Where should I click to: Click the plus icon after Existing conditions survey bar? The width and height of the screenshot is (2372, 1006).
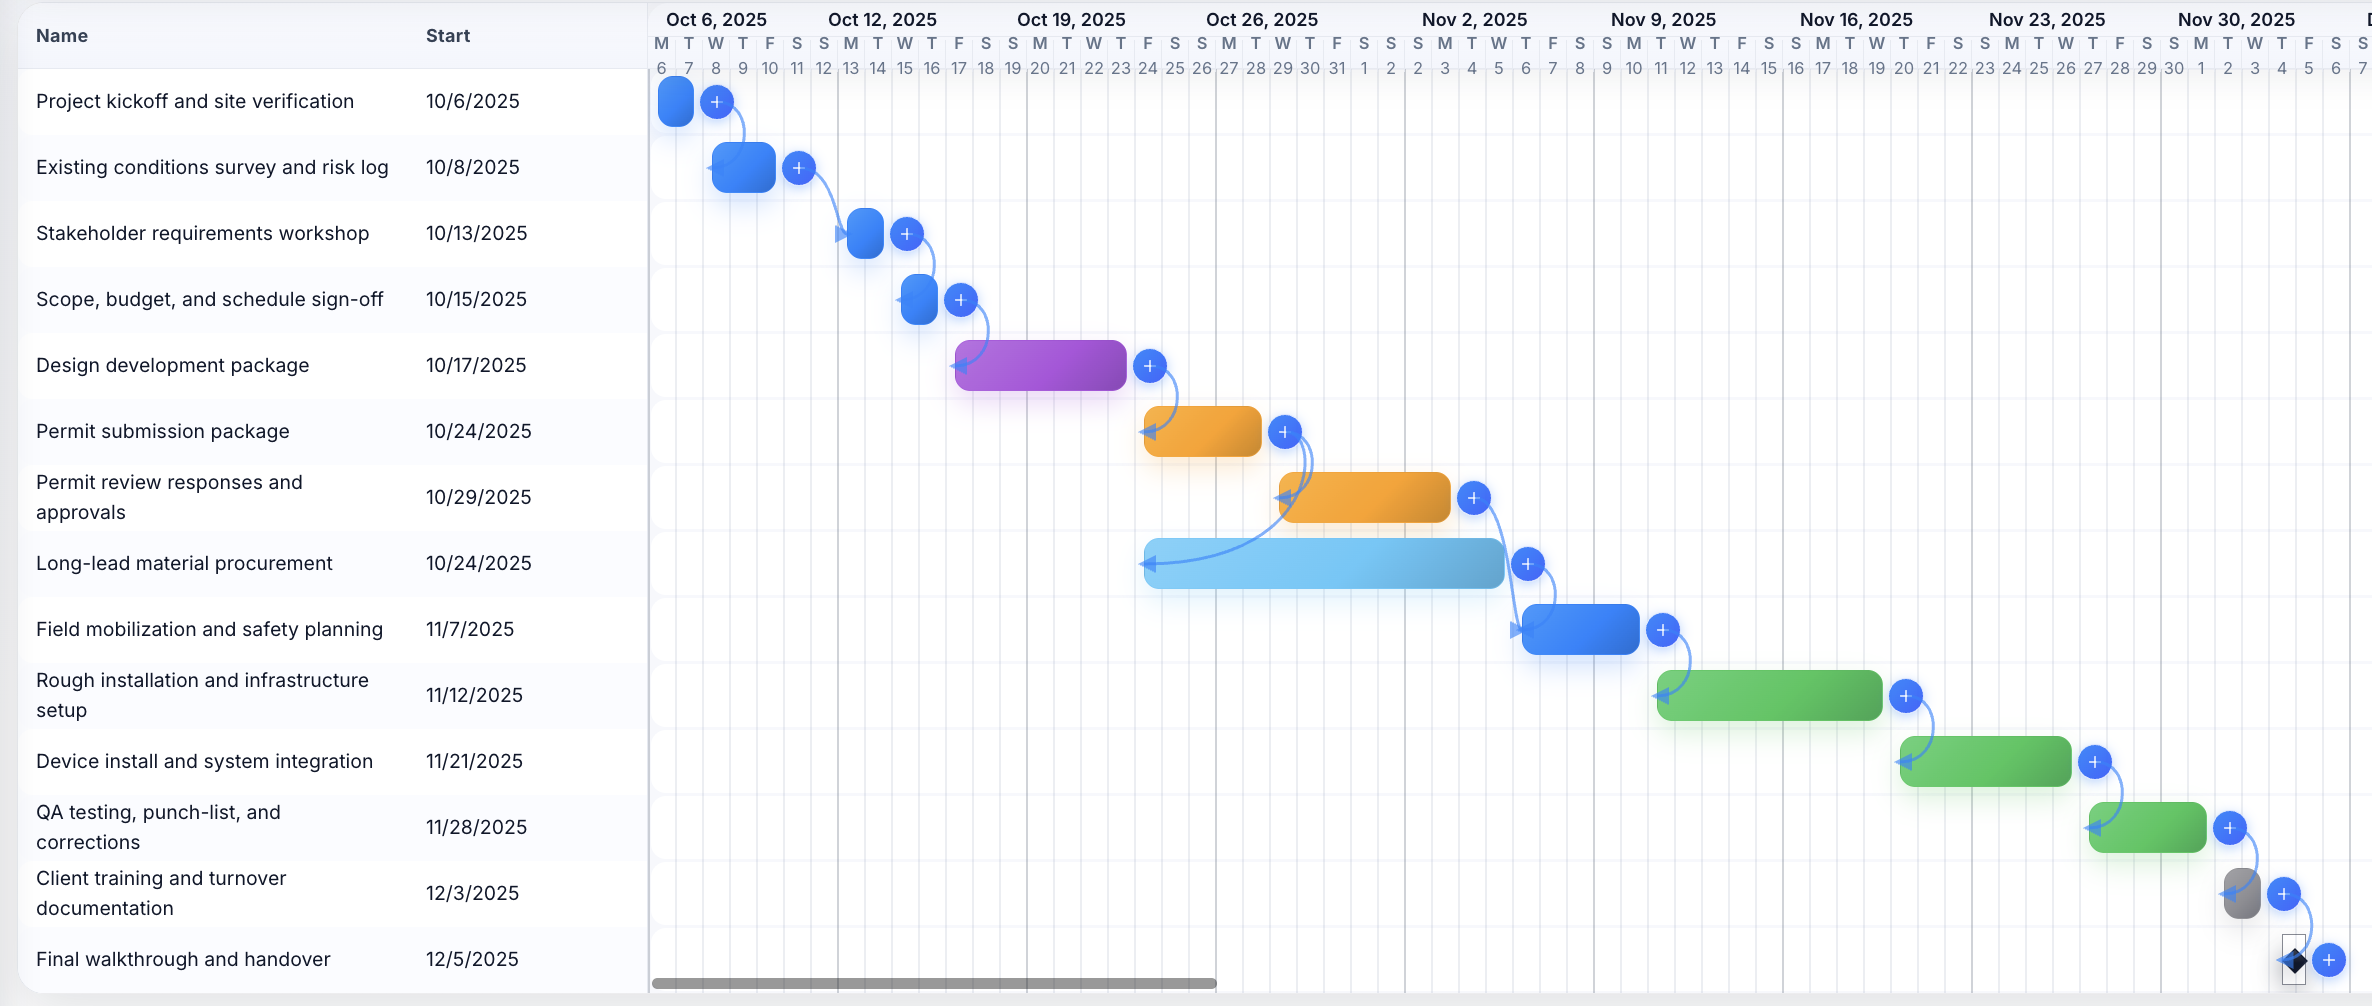(x=799, y=168)
